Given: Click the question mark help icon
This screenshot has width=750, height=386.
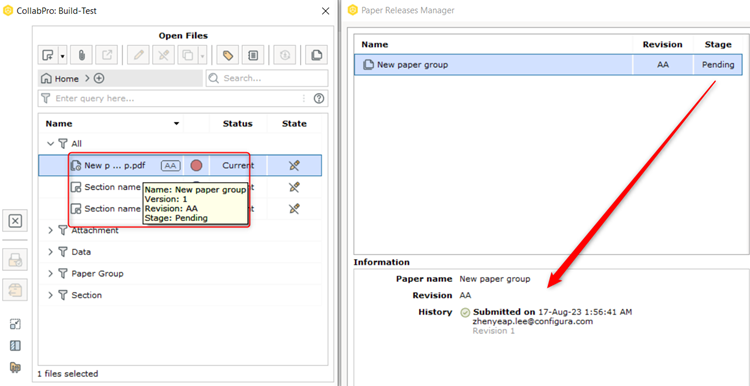Looking at the screenshot, I should [319, 99].
